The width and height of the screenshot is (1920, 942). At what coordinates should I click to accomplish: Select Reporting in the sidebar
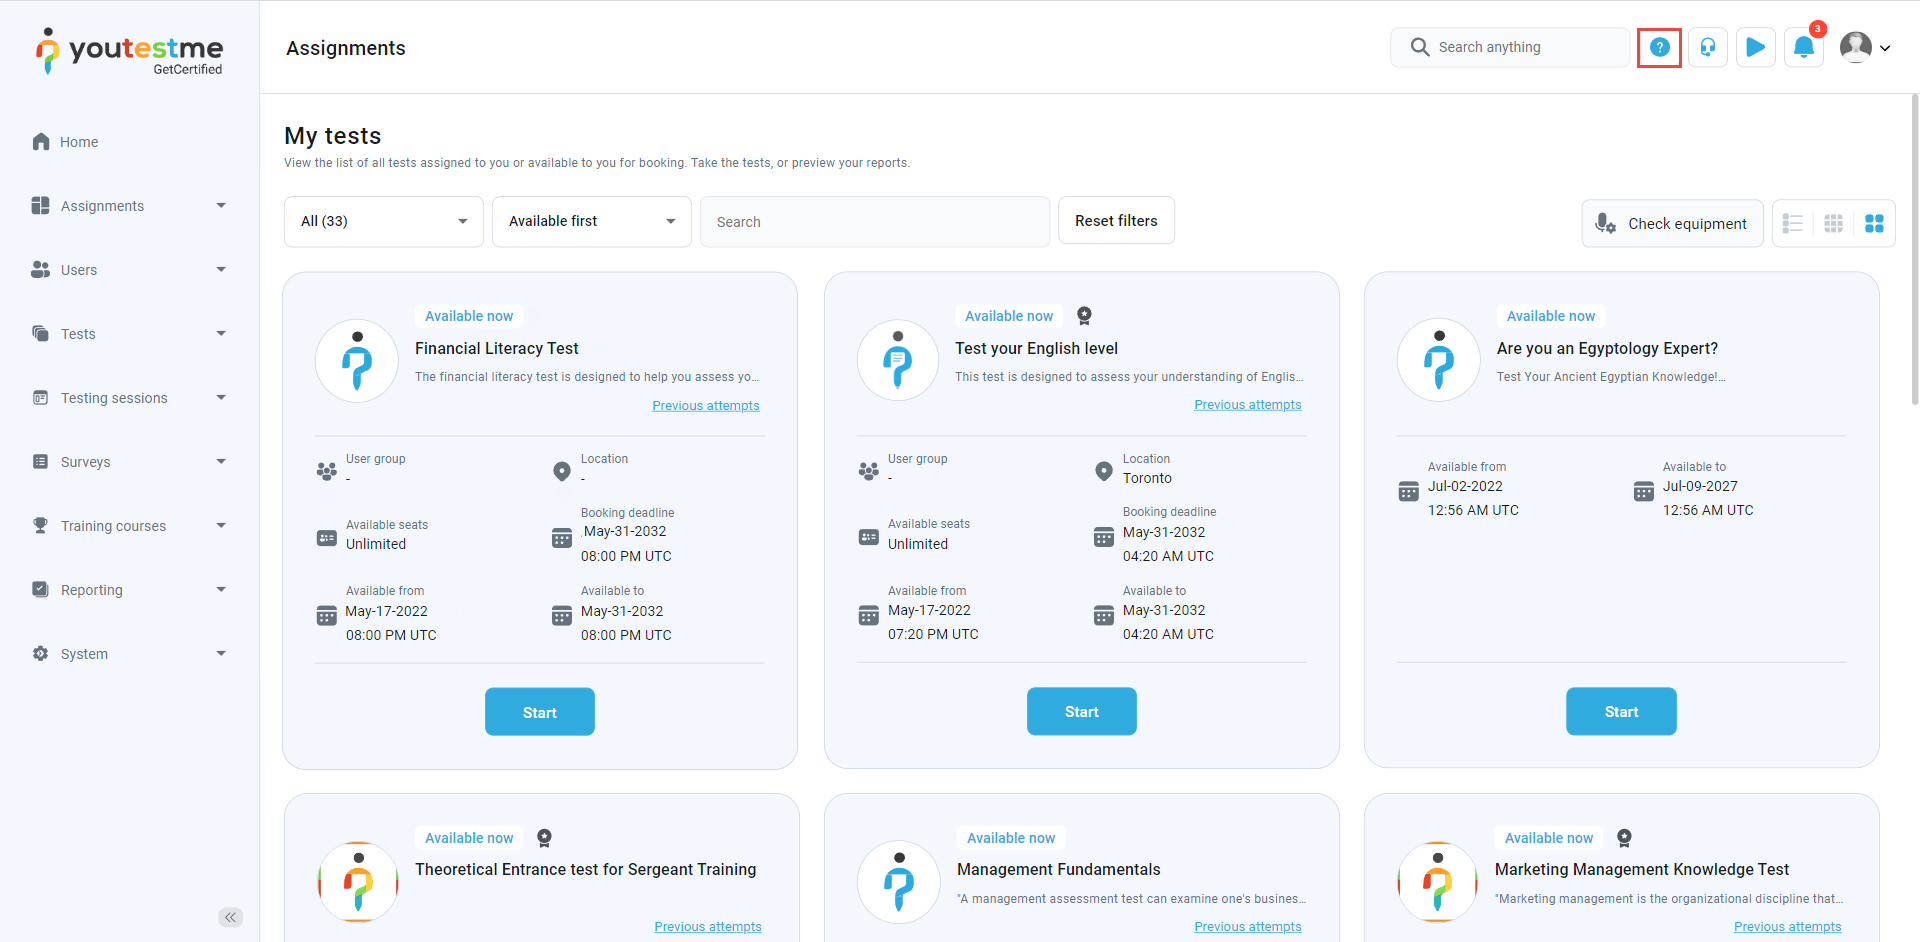[92, 590]
